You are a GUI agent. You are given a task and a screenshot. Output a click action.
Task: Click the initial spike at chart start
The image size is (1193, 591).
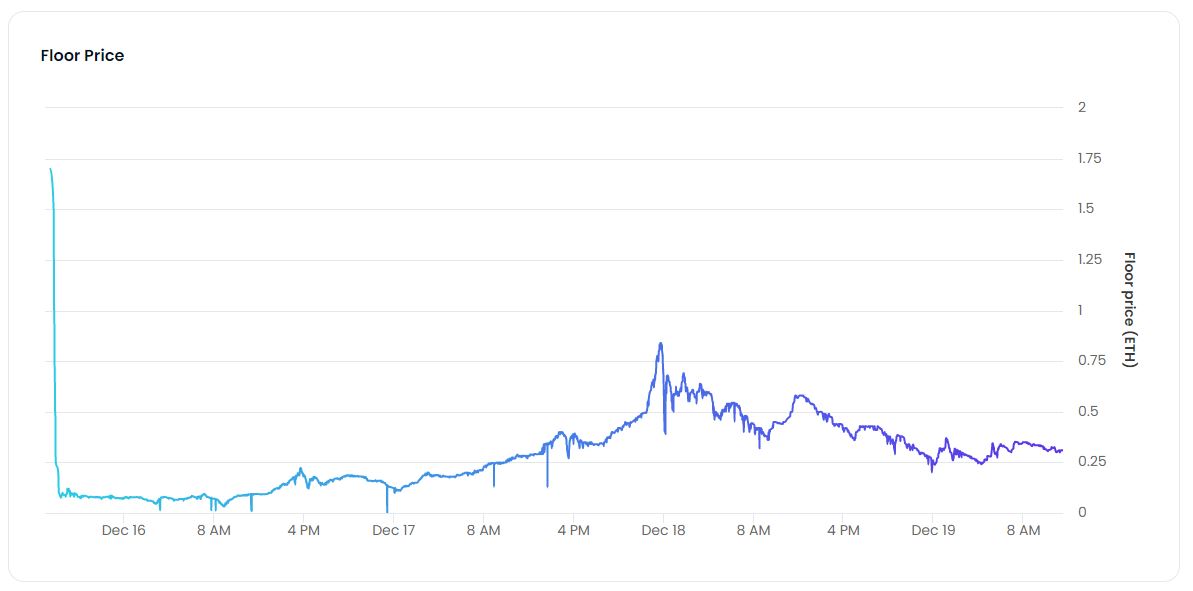point(50,170)
